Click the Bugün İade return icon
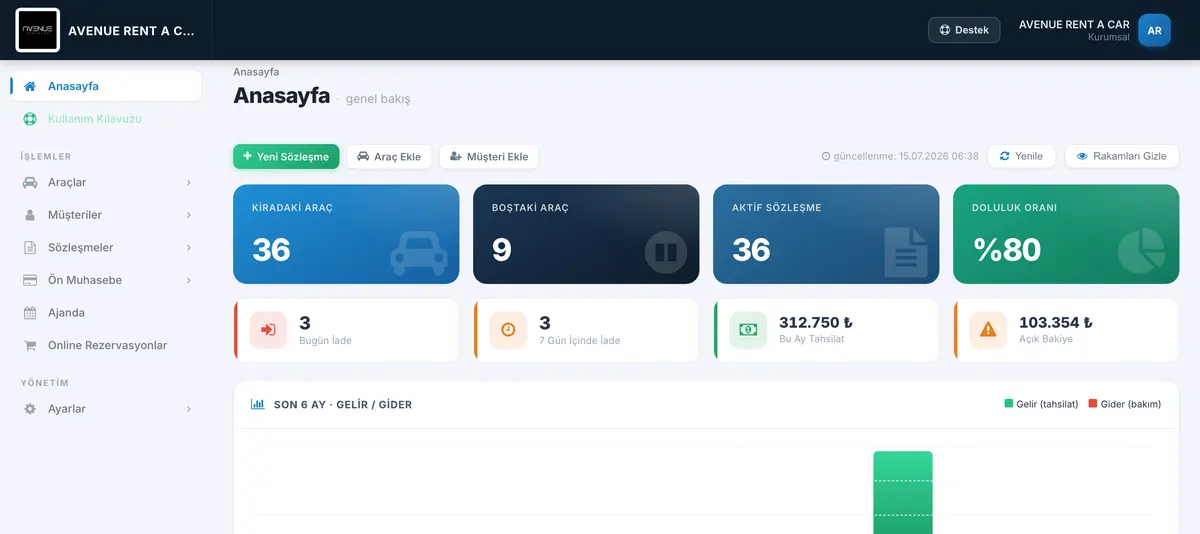Screen dimensions: 1200x534 pyautogui.click(x=268, y=330)
